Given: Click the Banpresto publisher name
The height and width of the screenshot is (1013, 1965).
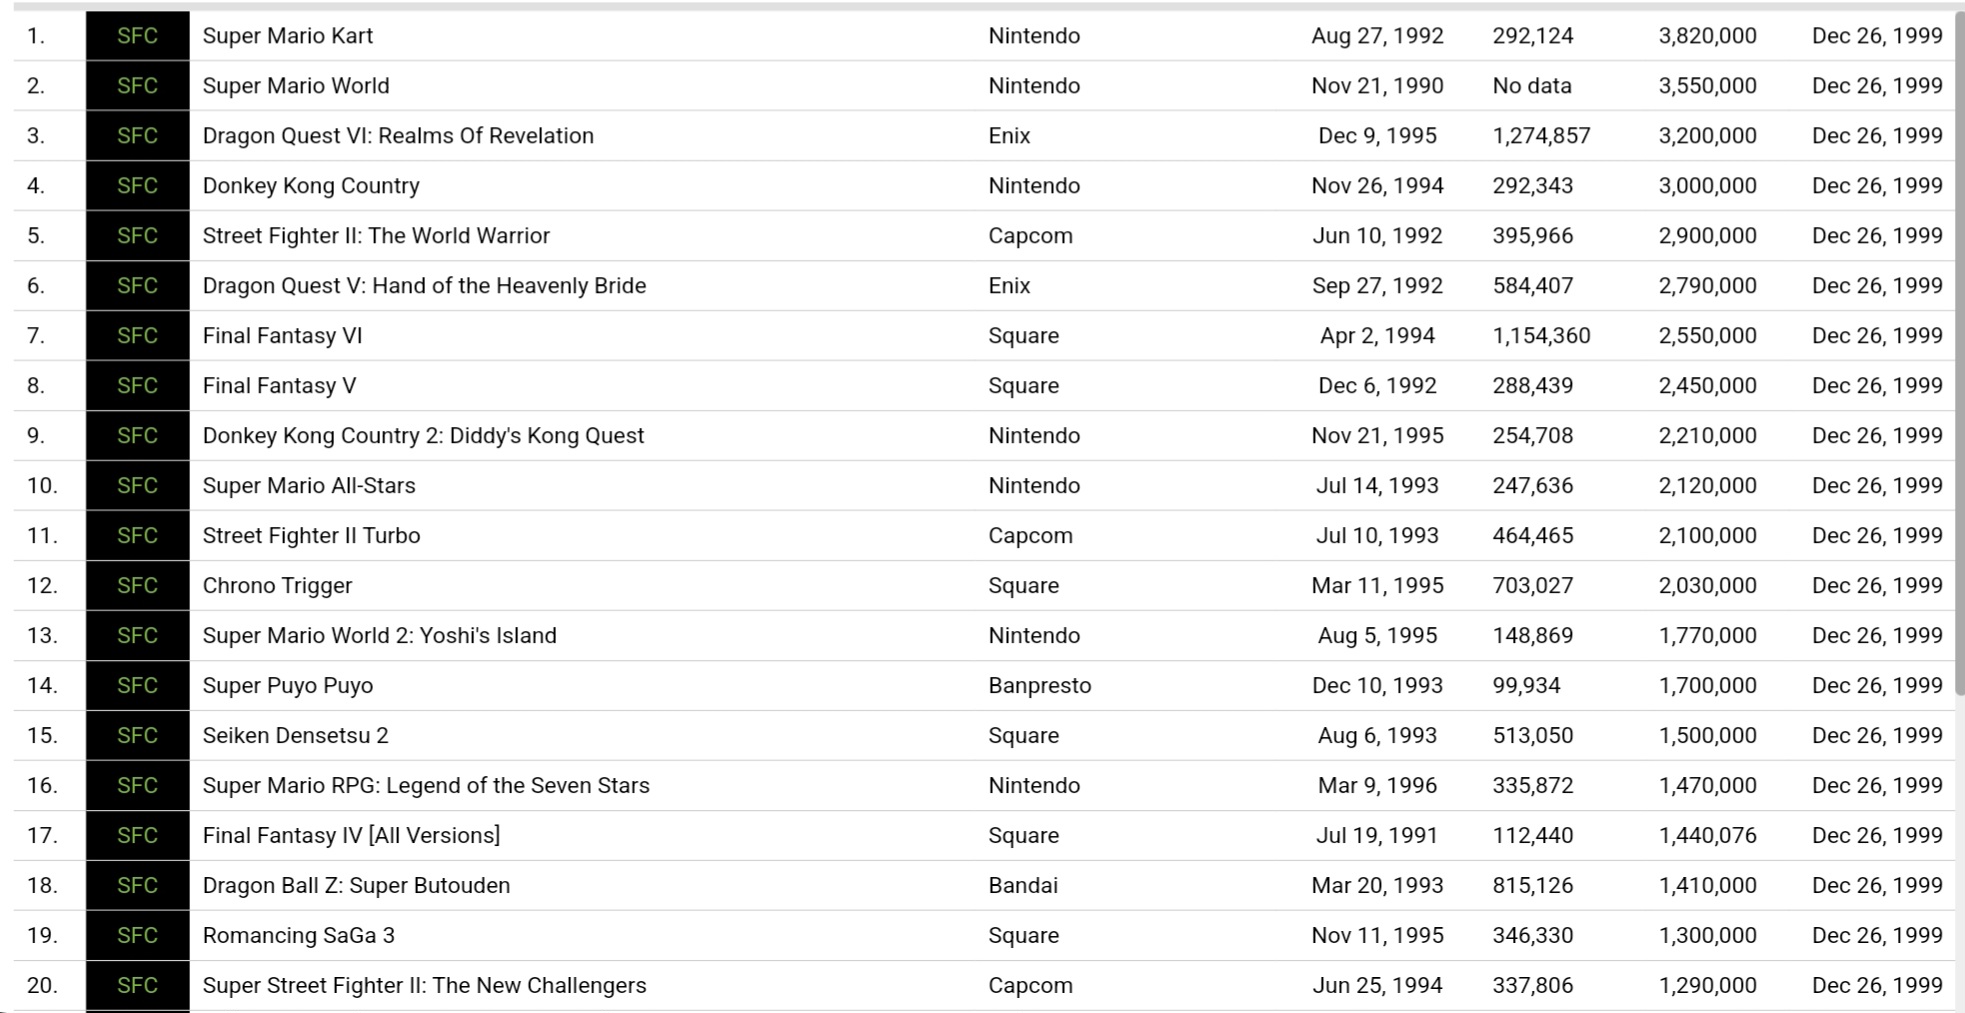Looking at the screenshot, I should [1039, 686].
